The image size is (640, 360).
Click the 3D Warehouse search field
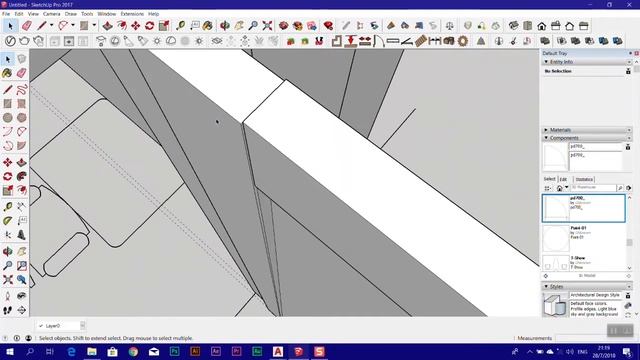pyautogui.click(x=593, y=188)
